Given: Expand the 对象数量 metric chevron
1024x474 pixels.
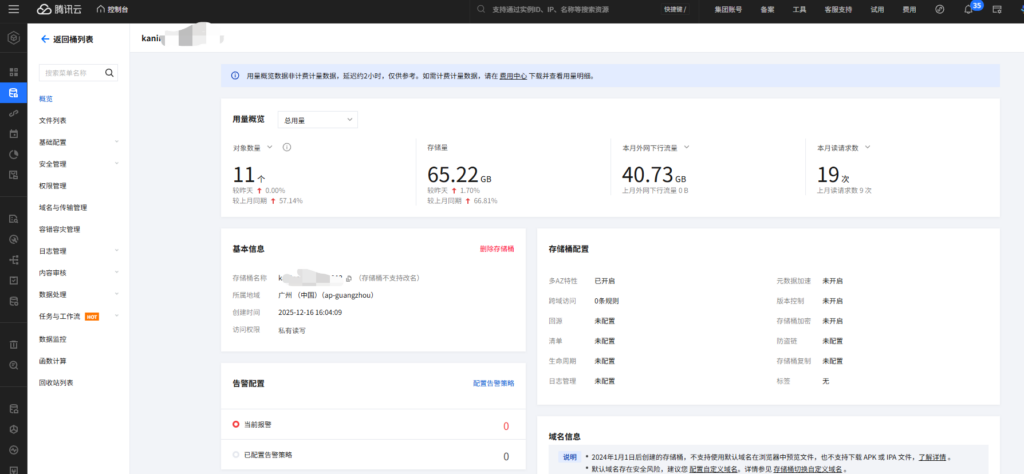Looking at the screenshot, I should point(269,147).
